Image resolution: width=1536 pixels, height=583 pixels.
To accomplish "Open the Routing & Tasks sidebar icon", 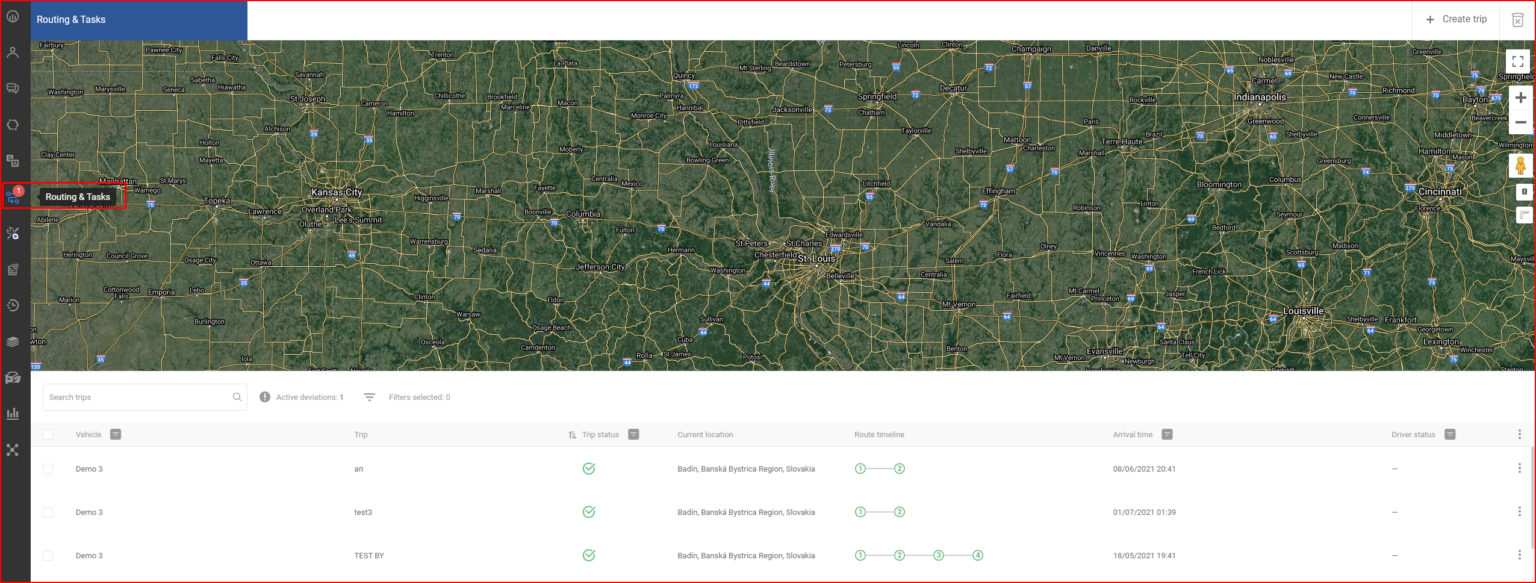I will 13,196.
